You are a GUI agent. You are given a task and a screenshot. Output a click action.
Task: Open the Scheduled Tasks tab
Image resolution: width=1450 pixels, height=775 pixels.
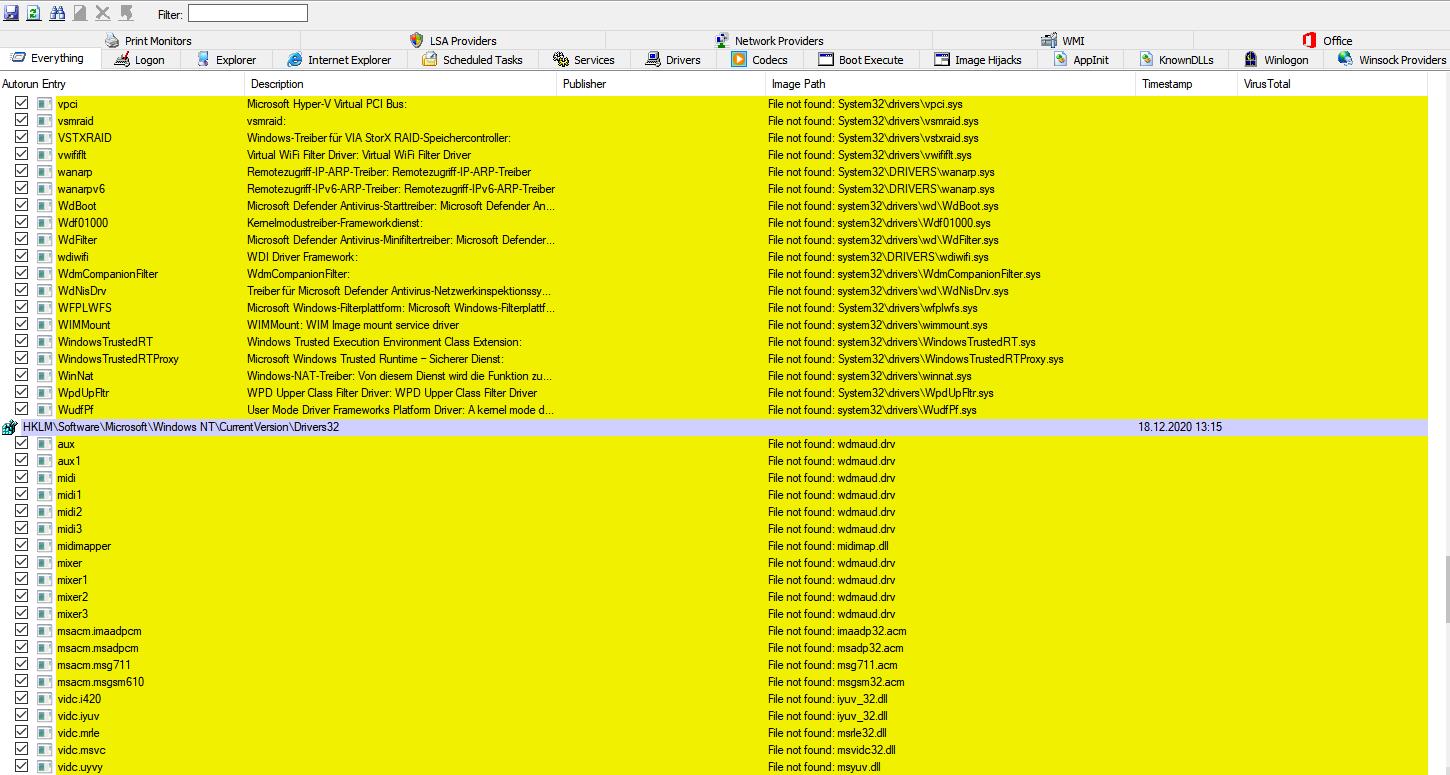(x=473, y=60)
